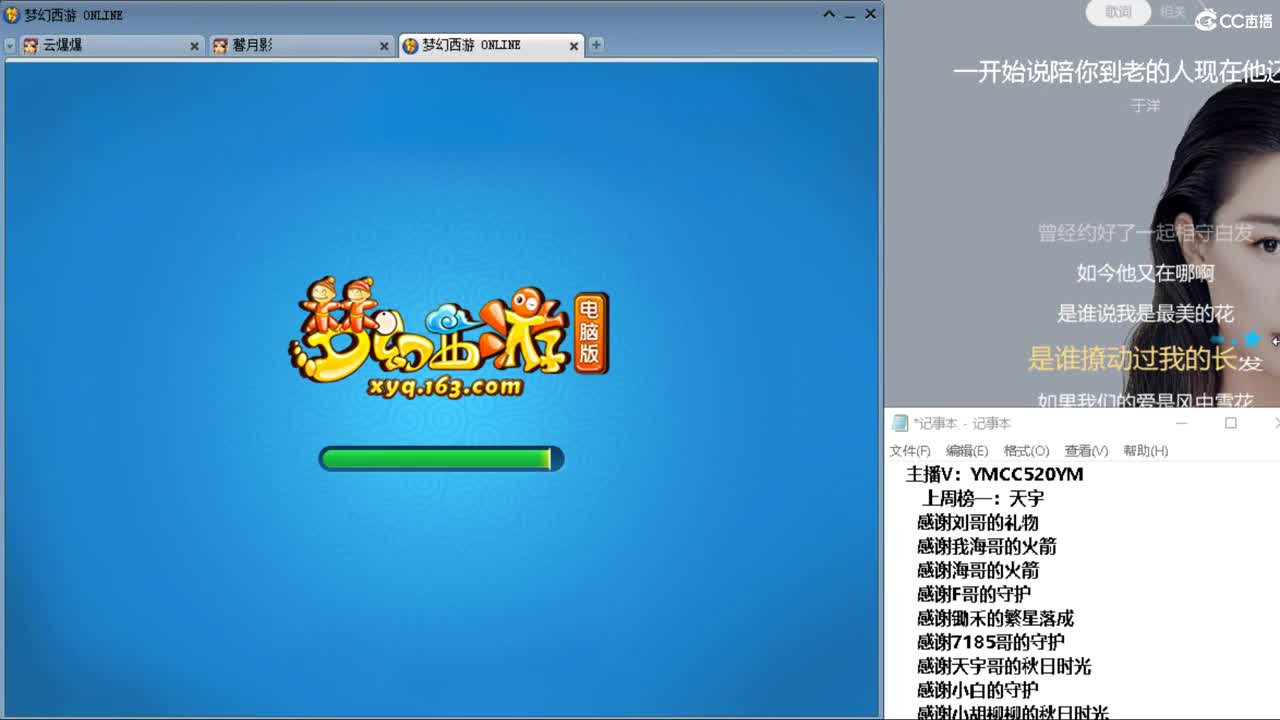Minimize the 梦幻西游 game window
Viewport: 1280px width, 720px height.
(850, 14)
